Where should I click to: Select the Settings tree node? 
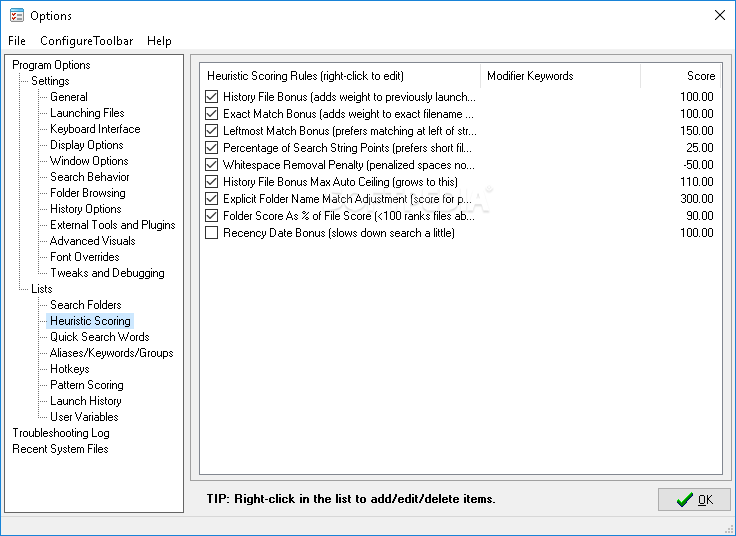pyautogui.click(x=50, y=81)
